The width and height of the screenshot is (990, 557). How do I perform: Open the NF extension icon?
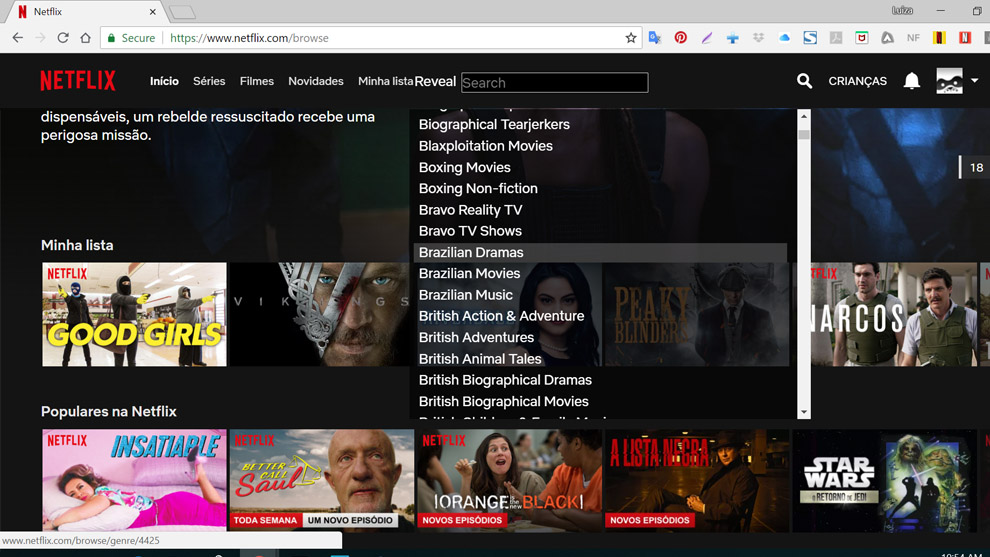point(913,38)
